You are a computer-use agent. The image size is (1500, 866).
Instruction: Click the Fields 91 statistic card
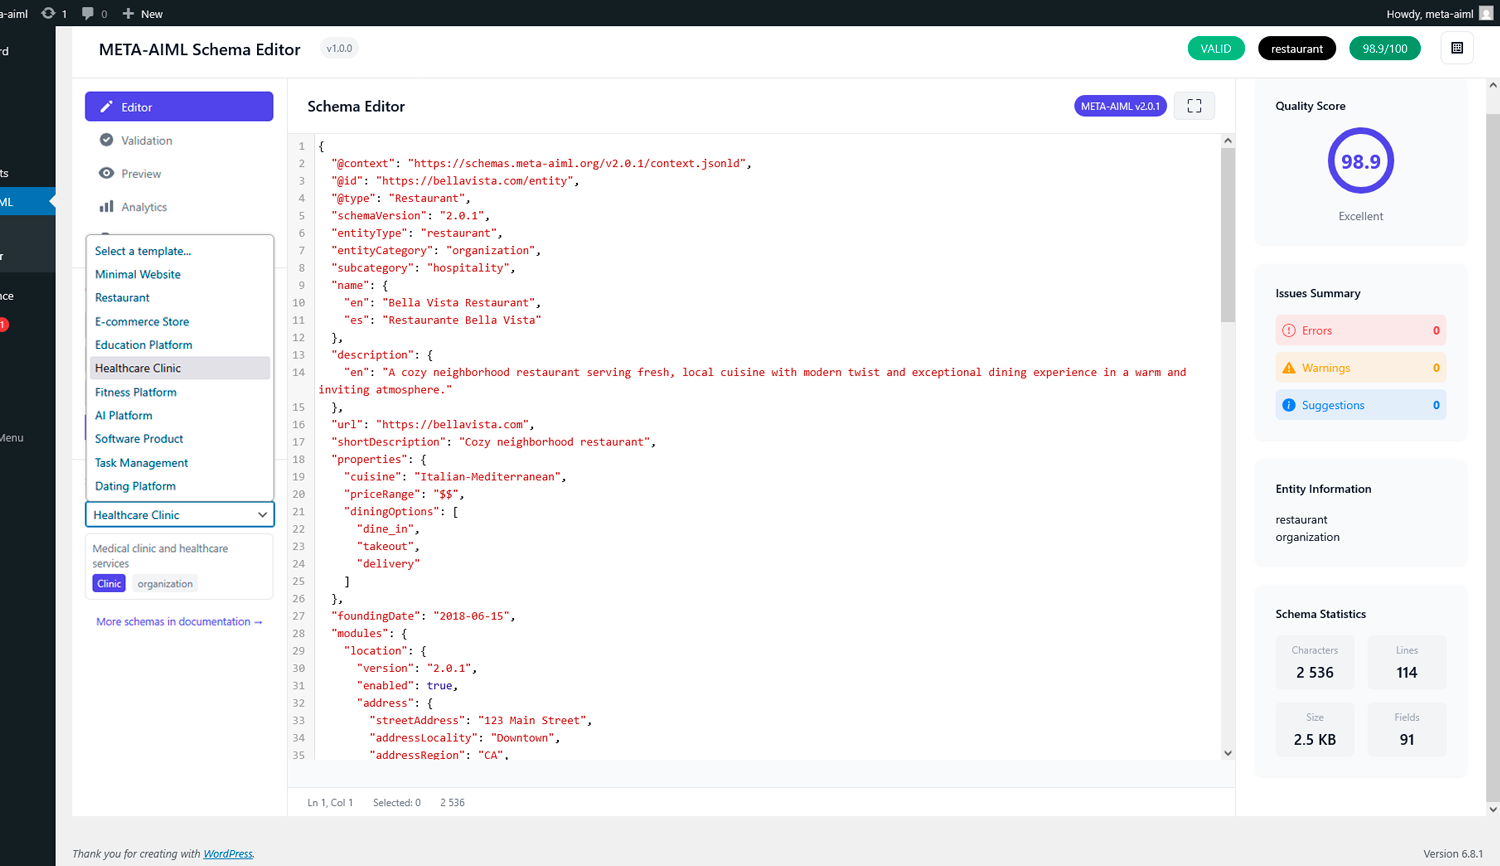click(x=1407, y=730)
